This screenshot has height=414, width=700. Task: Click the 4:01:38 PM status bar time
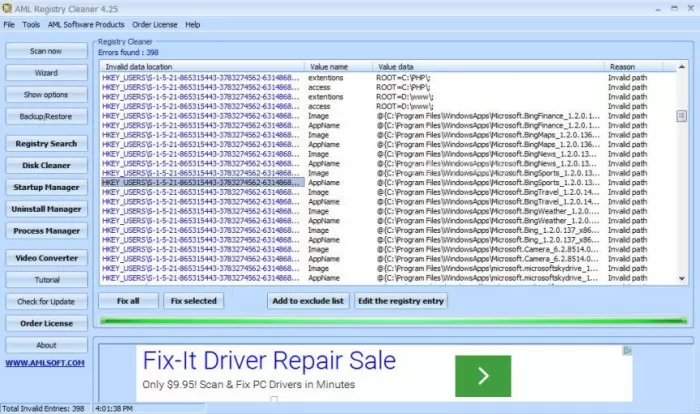click(x=114, y=409)
